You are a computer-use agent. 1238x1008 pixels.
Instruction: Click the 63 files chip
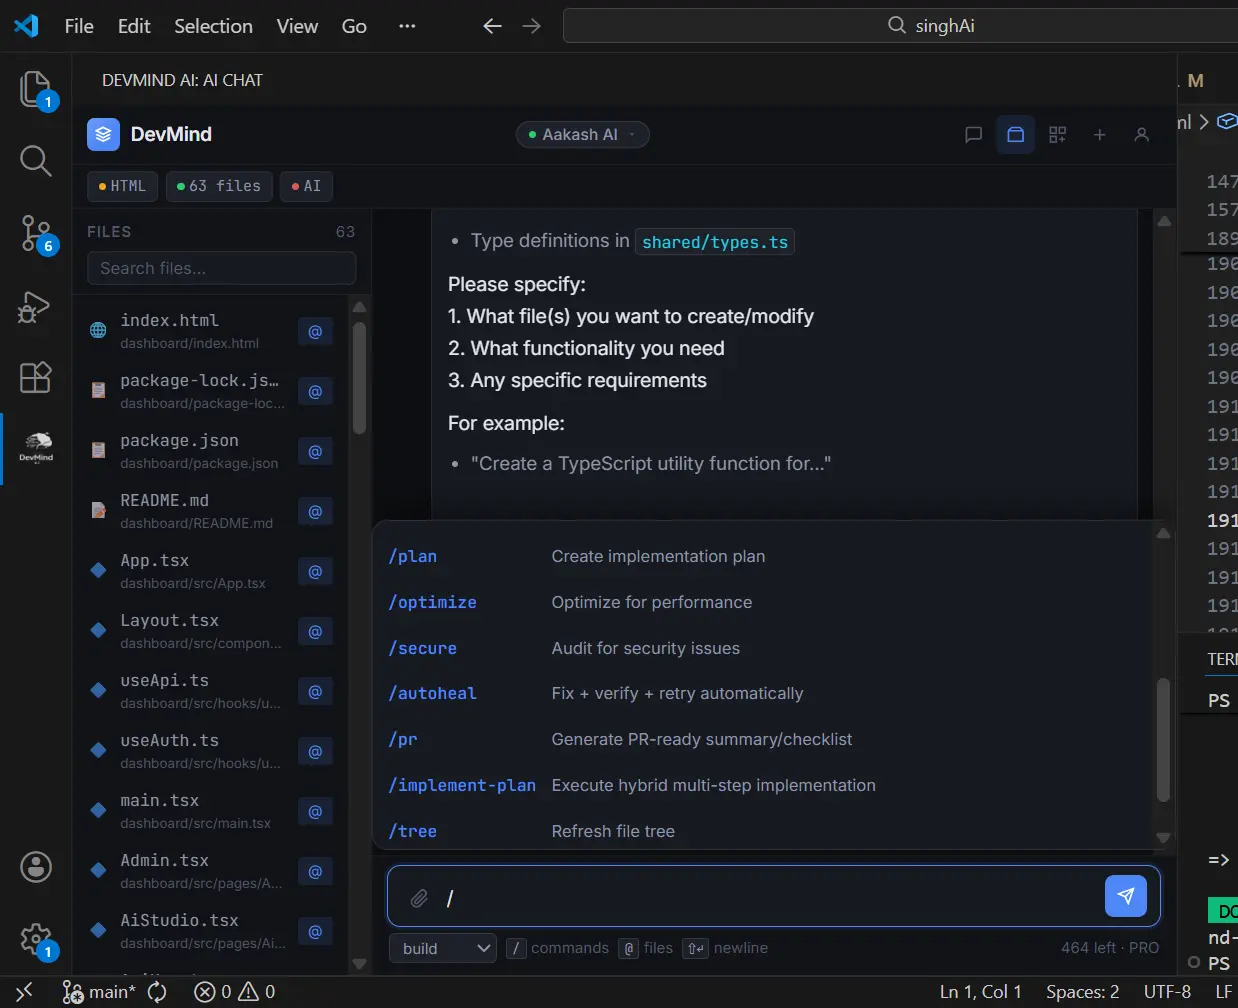(219, 186)
